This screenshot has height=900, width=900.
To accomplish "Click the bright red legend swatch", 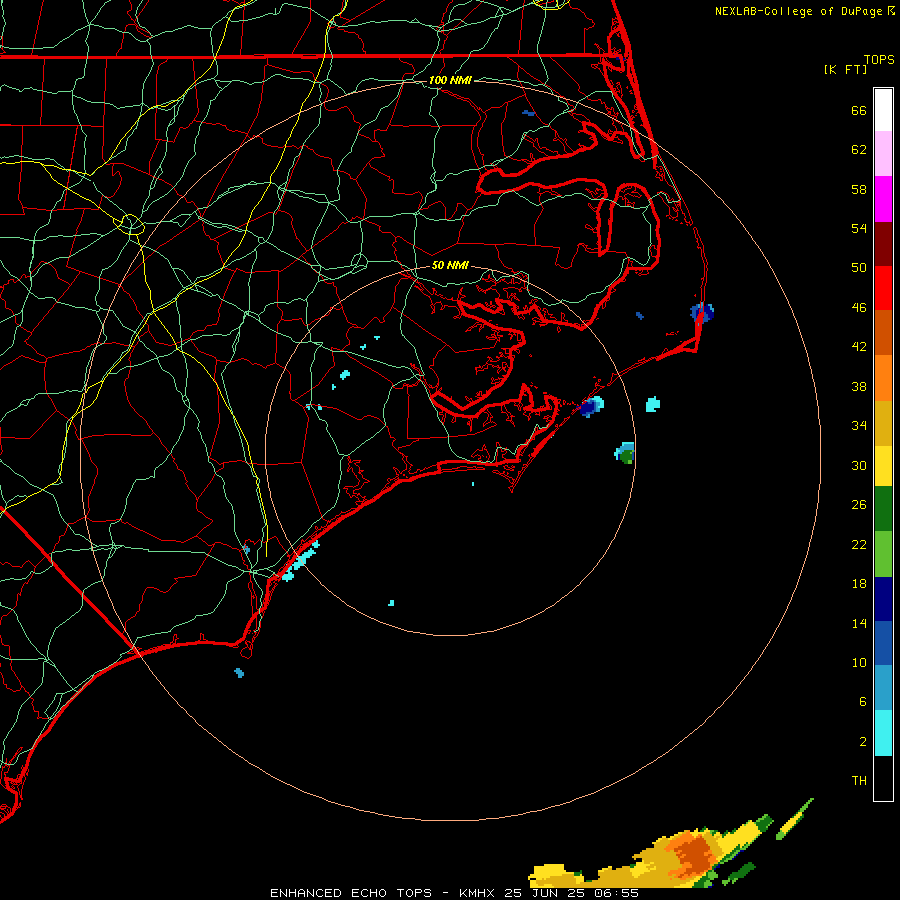I will click(x=883, y=288).
